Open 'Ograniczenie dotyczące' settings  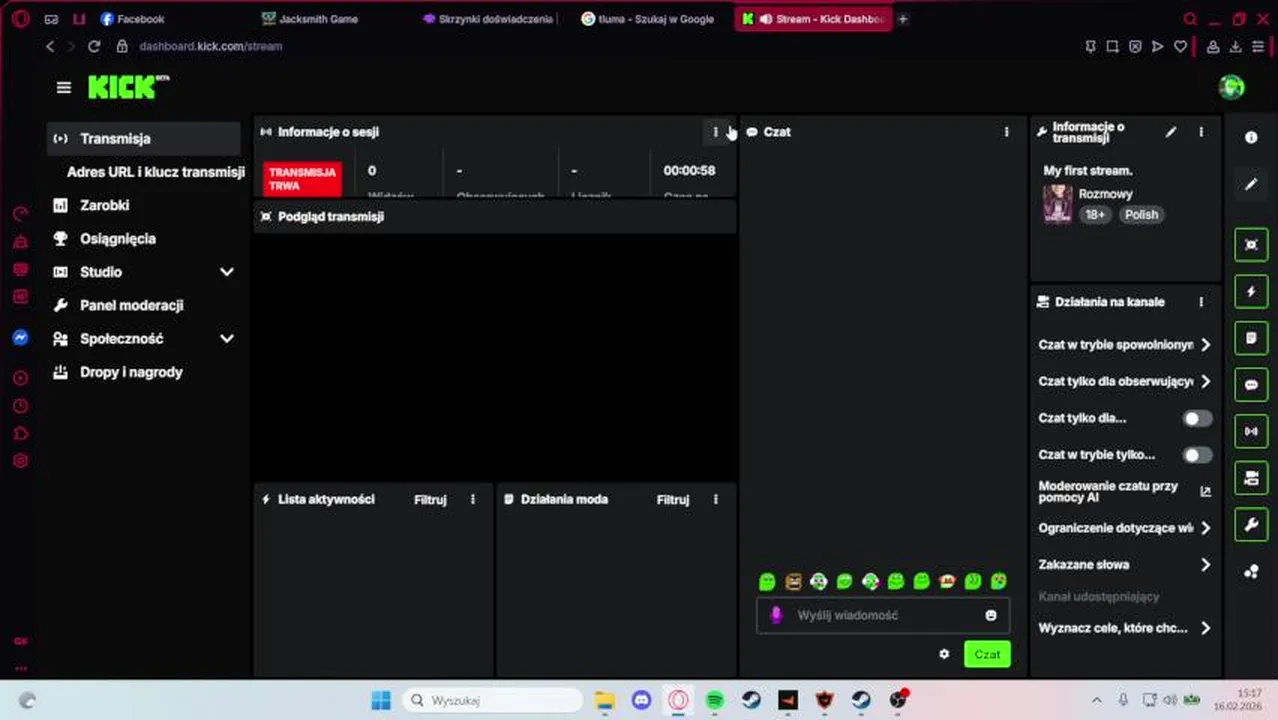click(1125, 528)
